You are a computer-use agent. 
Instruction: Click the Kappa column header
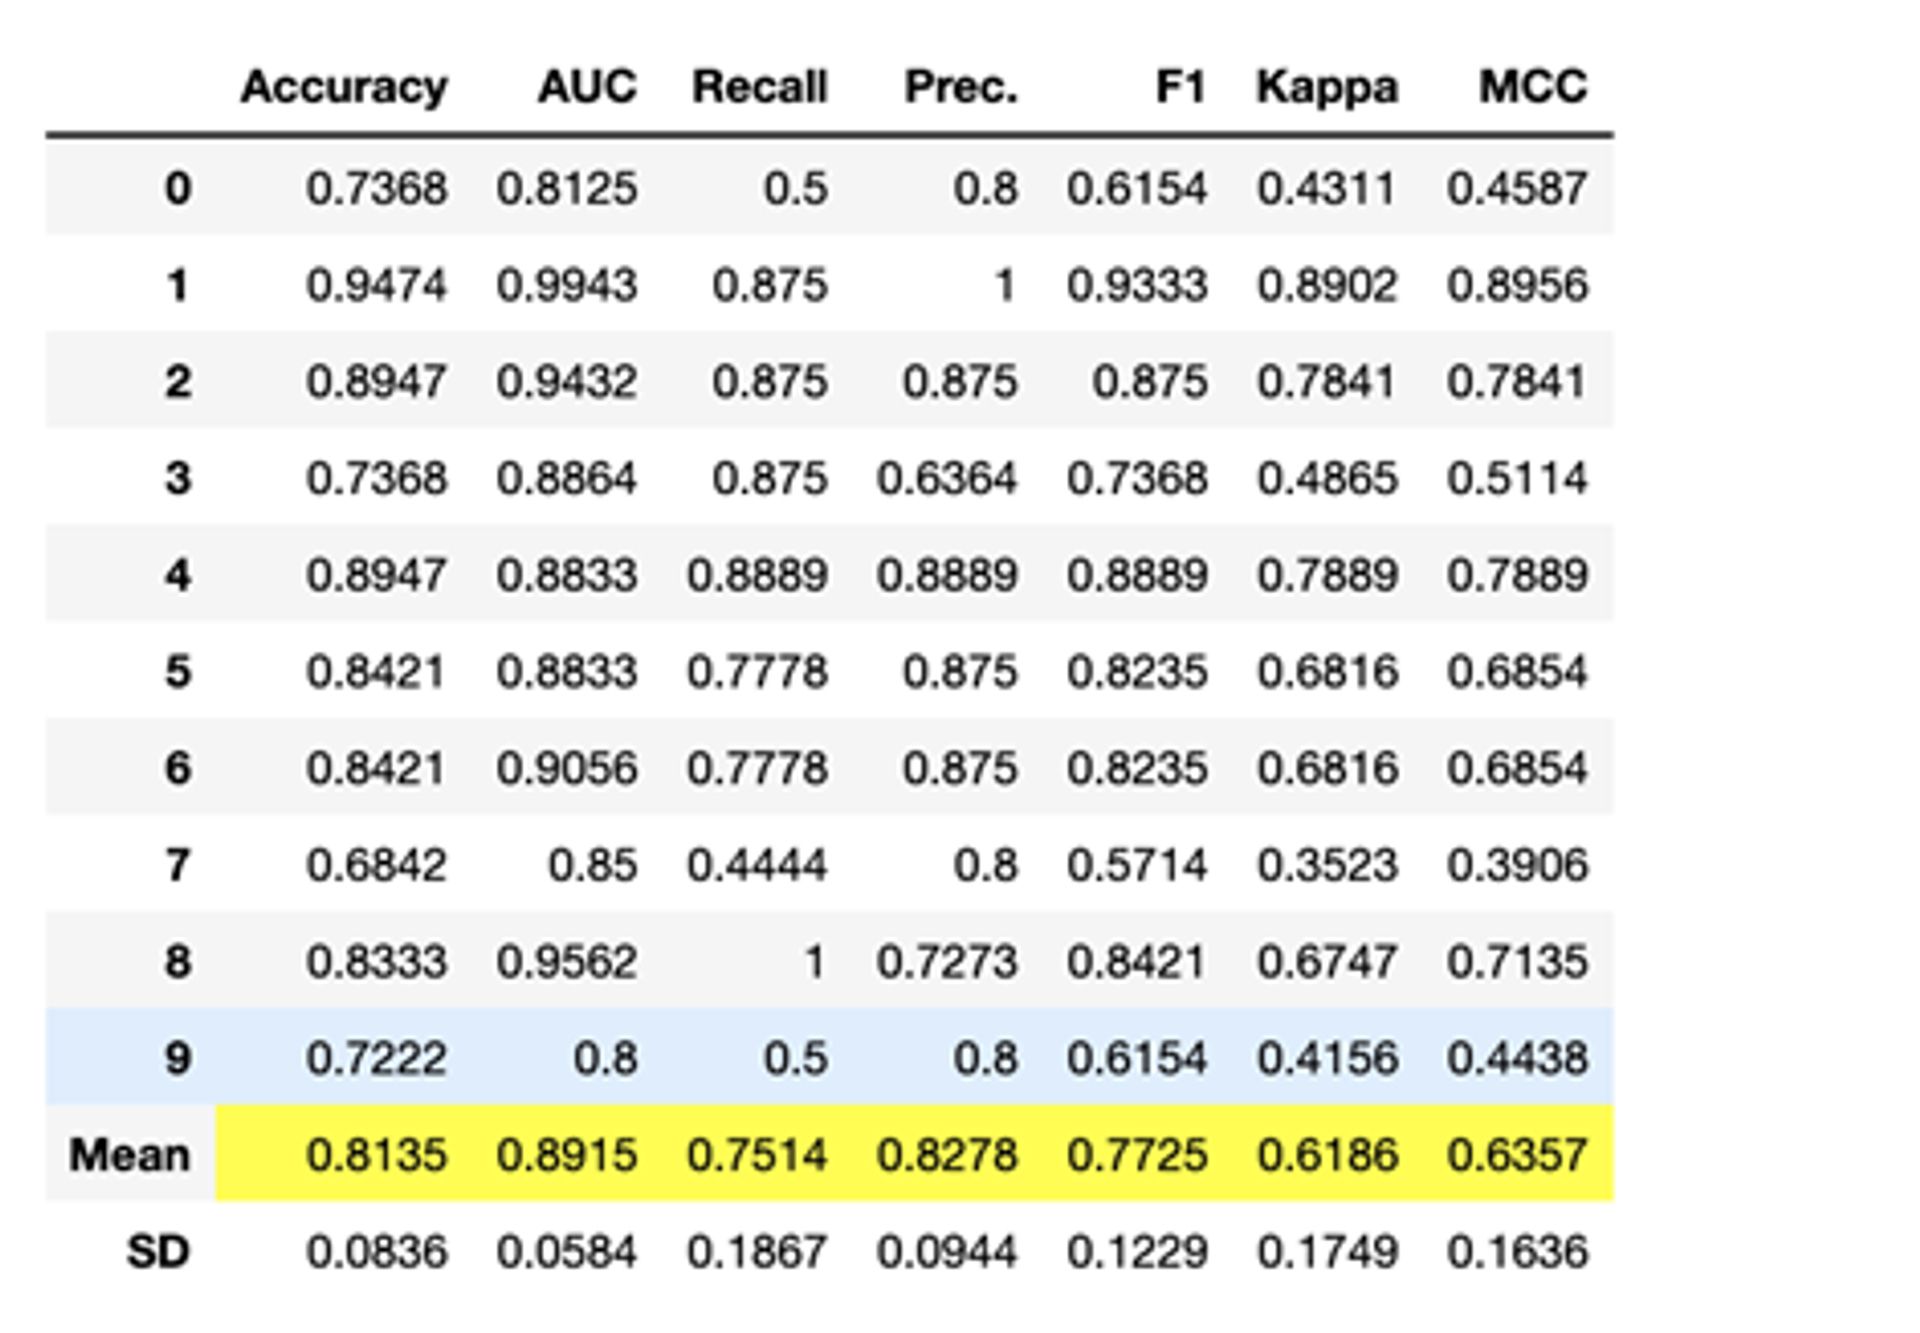click(x=1326, y=88)
